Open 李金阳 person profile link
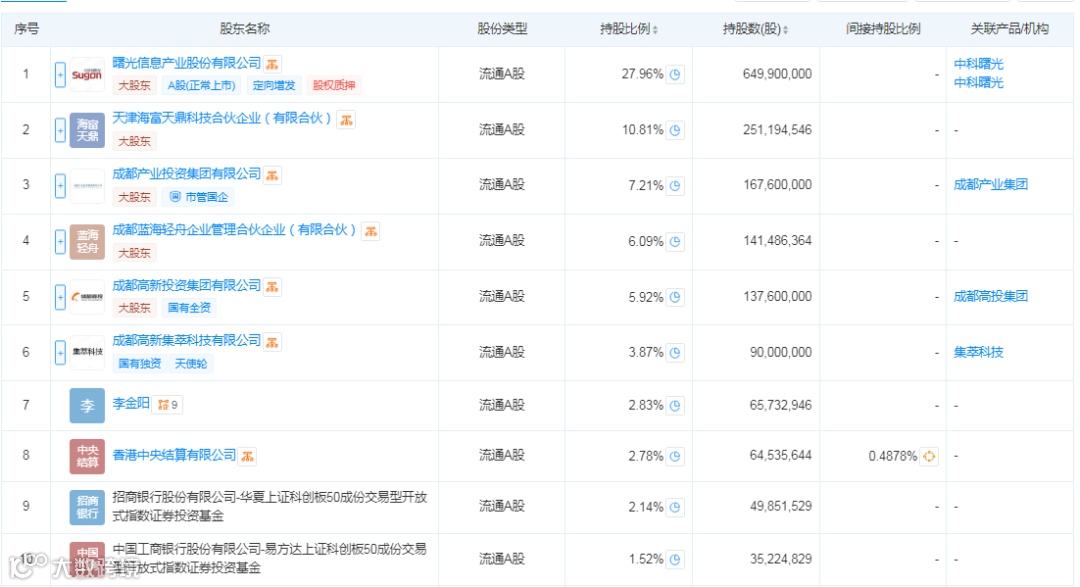Screen dimensions: 1080x587 pos(131,403)
